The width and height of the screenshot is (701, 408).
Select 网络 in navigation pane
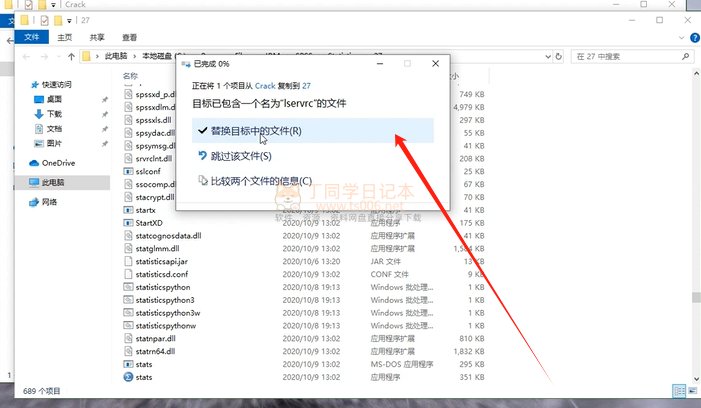click(49, 202)
